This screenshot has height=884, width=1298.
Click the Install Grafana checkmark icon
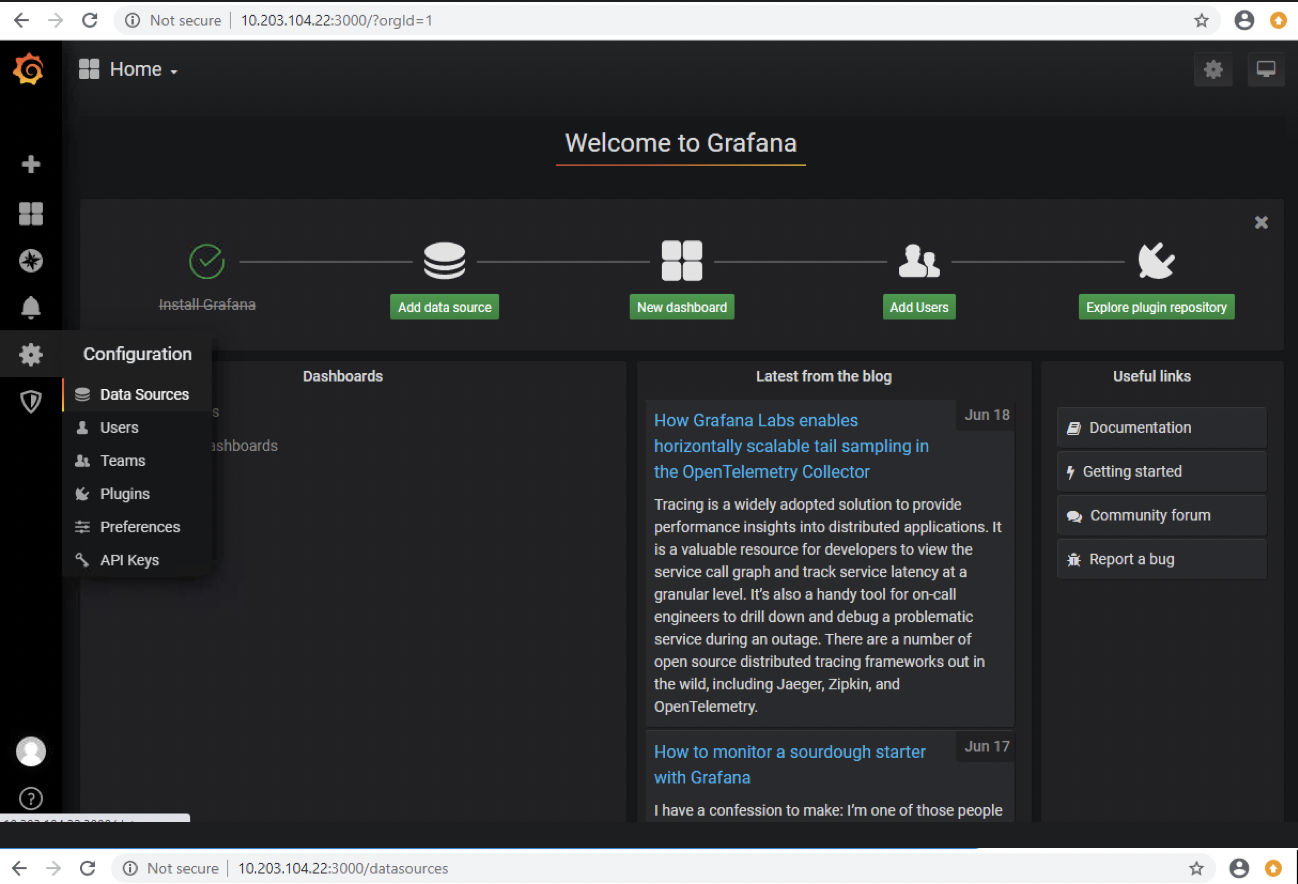click(207, 261)
